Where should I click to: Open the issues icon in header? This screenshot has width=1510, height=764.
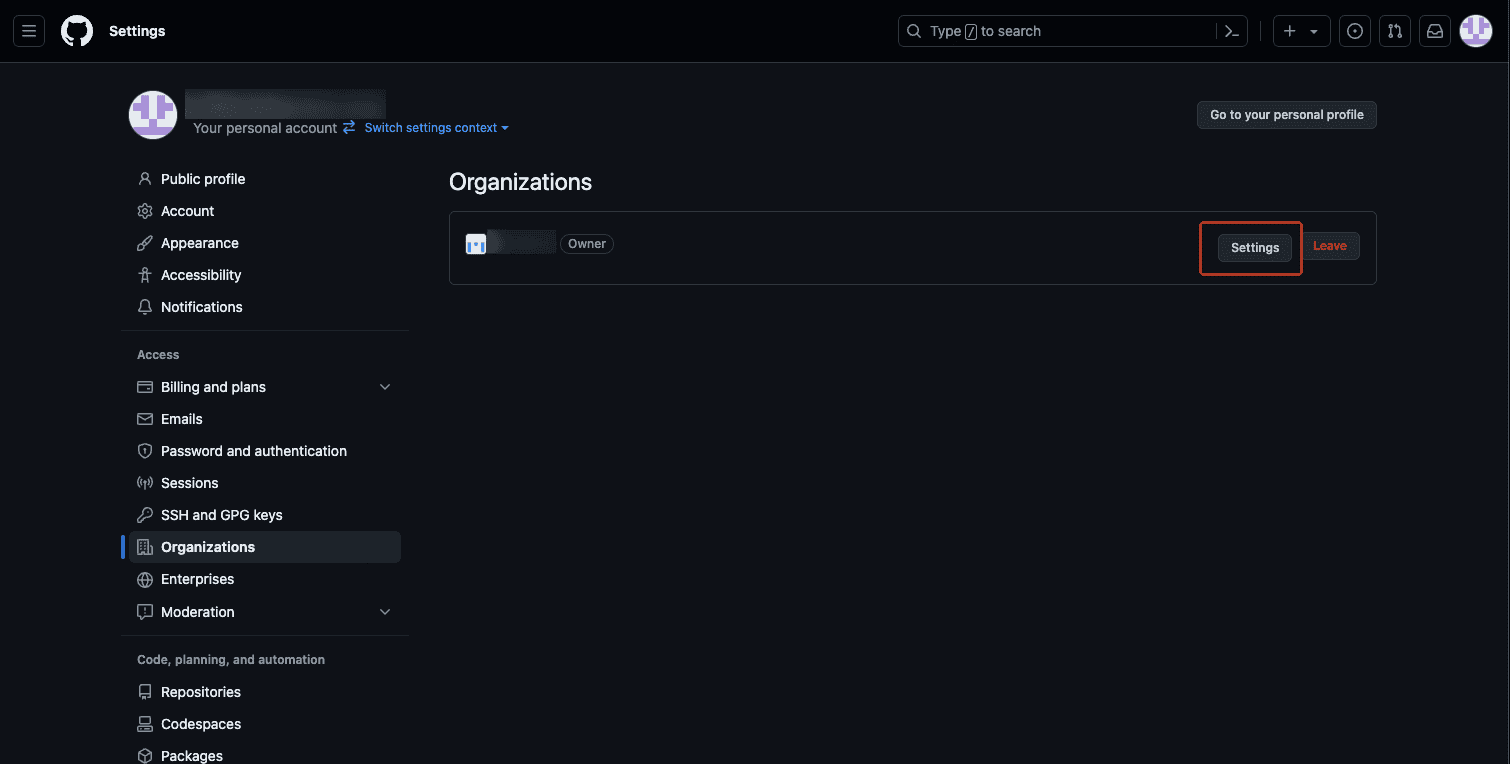coord(1355,31)
